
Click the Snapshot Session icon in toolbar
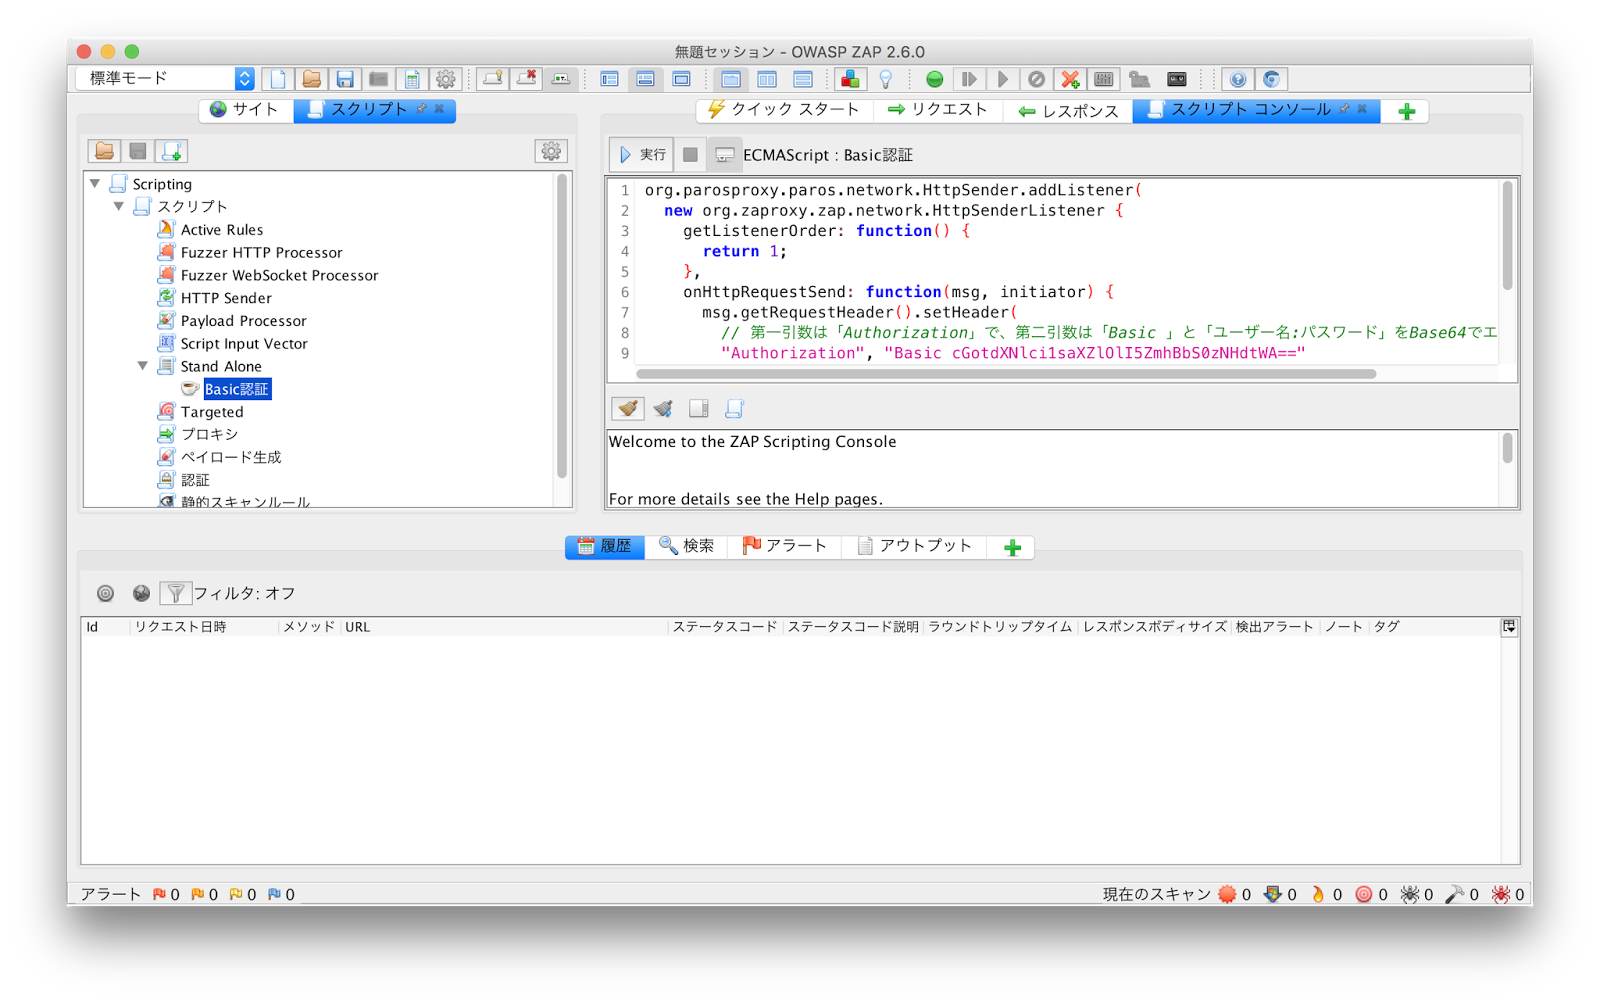(379, 79)
